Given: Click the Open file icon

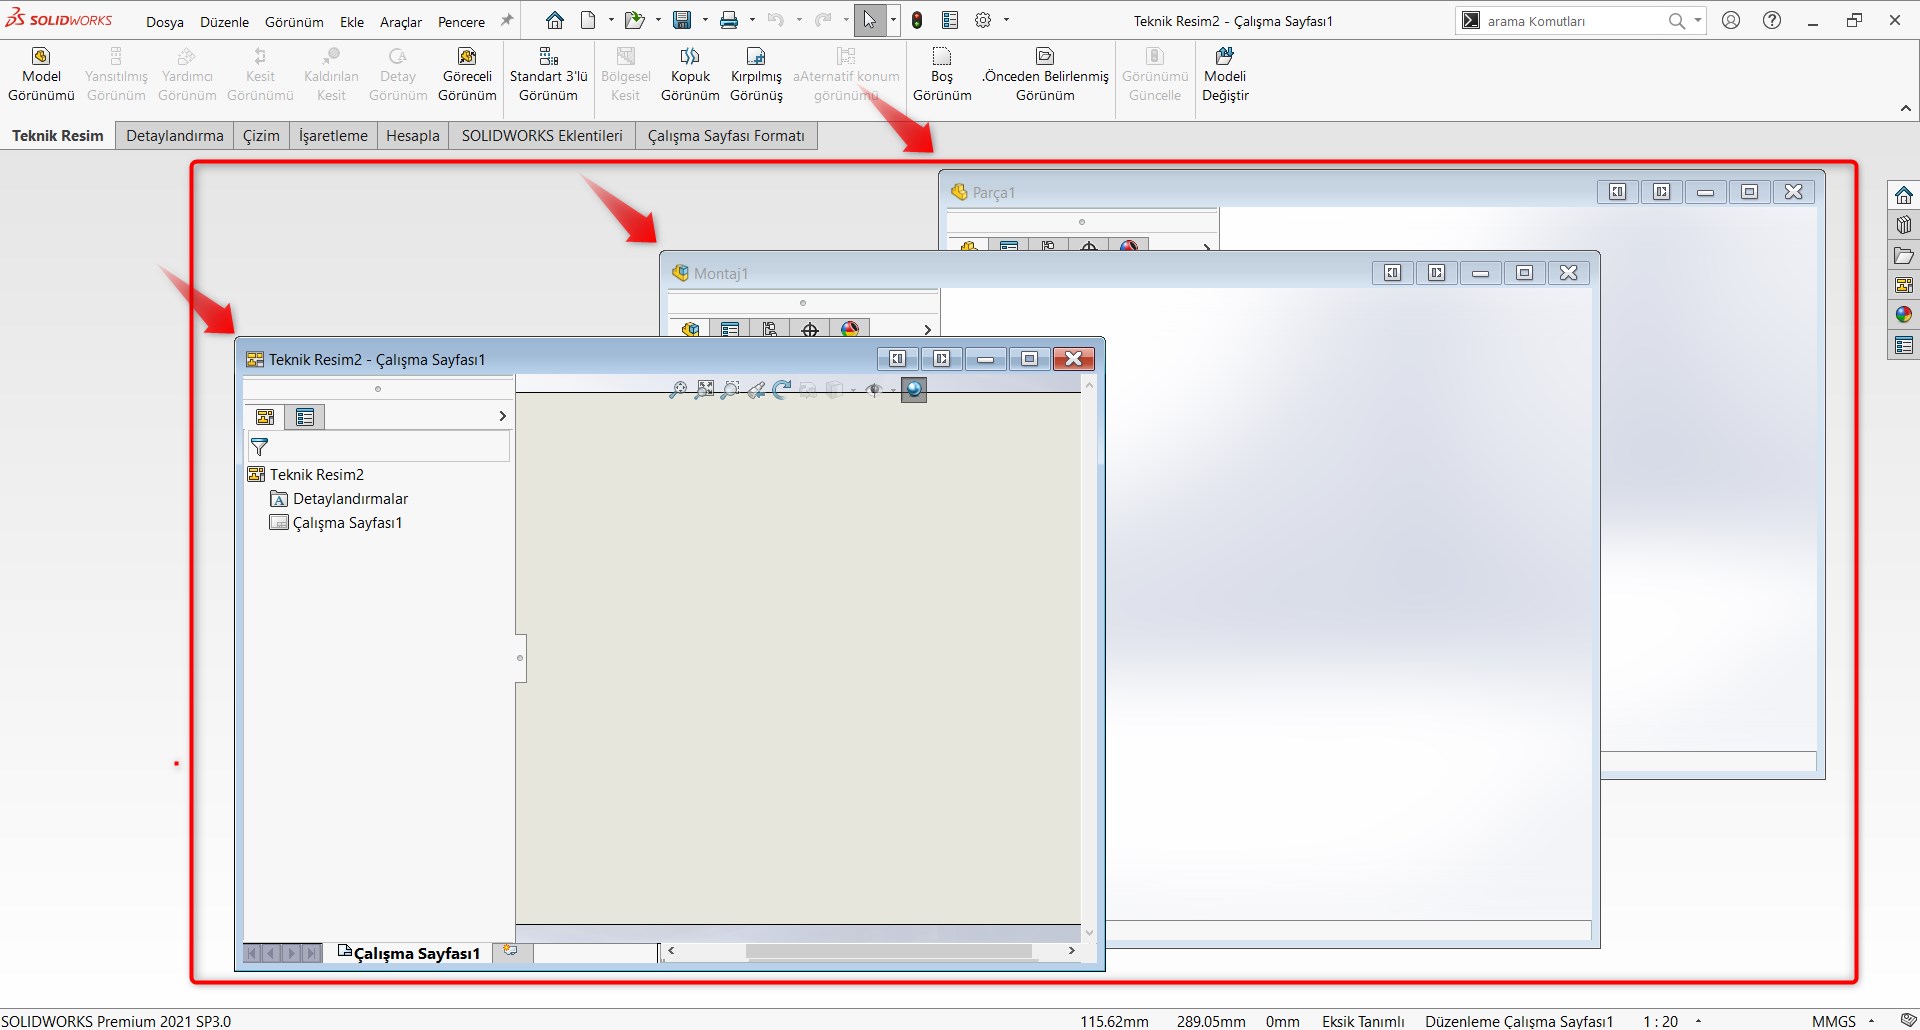Looking at the screenshot, I should [x=634, y=20].
